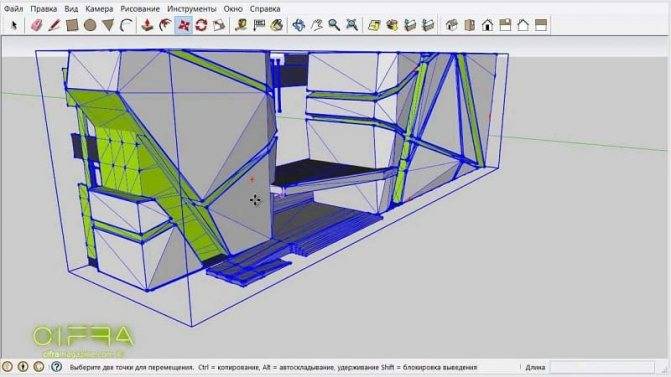Select the Zoom magnifier tool
Viewport: 671px width, 377px height.
click(334, 25)
